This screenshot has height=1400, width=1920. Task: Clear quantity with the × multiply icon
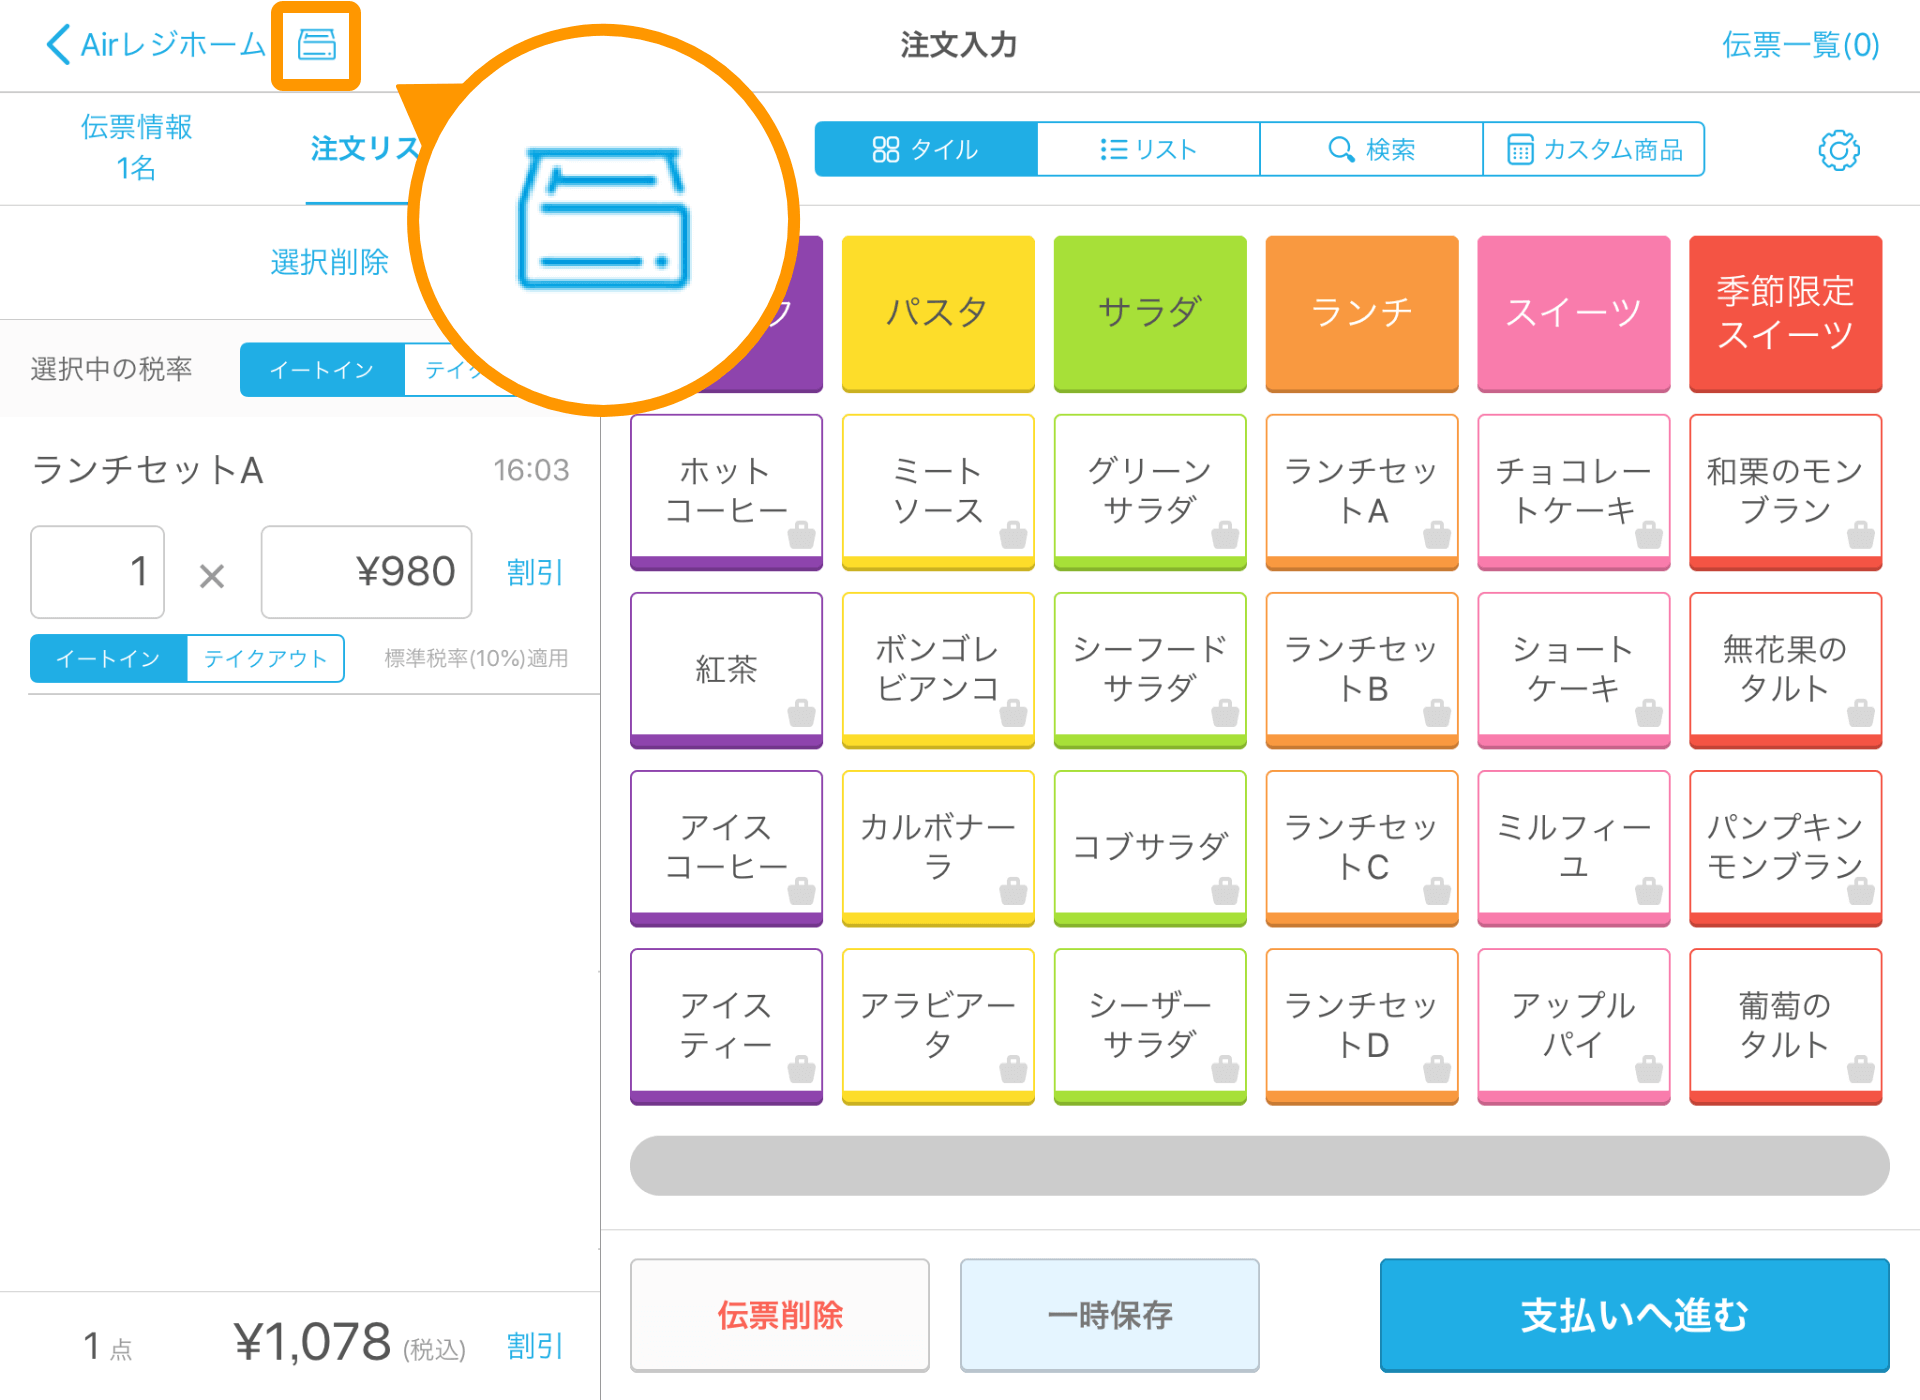(x=212, y=575)
